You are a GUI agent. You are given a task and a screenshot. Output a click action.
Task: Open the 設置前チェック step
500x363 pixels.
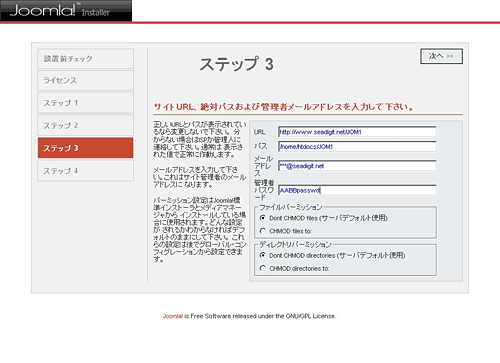click(x=86, y=59)
